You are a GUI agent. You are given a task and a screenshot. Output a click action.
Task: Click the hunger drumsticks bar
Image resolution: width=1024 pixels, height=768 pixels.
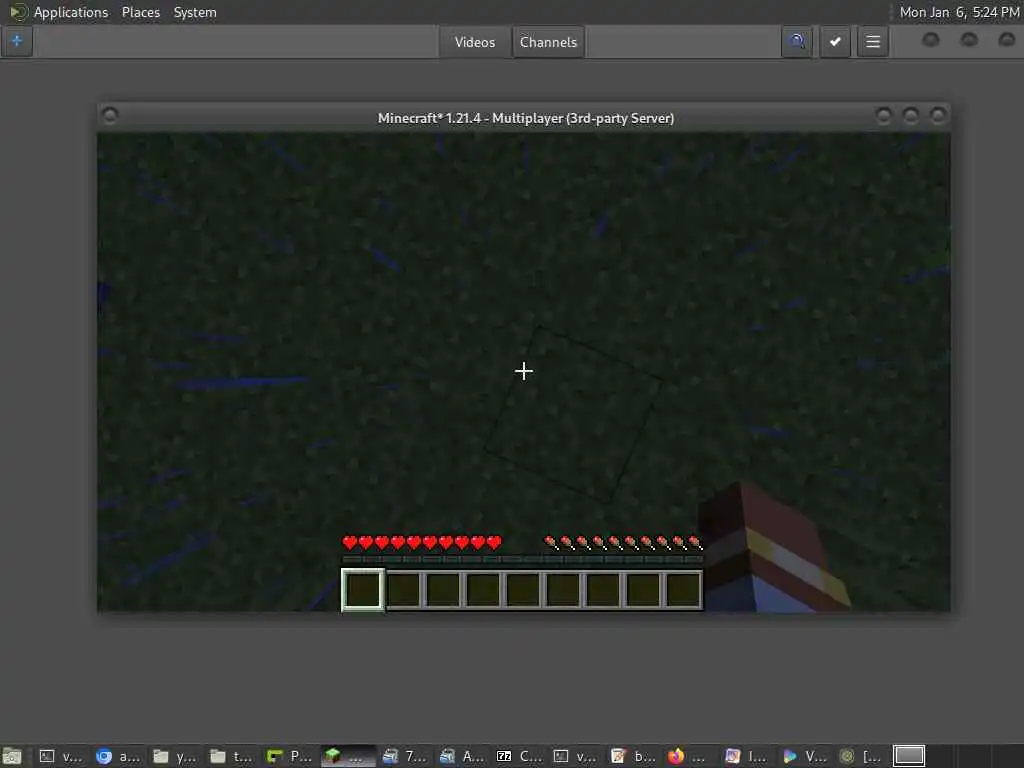[x=623, y=542]
